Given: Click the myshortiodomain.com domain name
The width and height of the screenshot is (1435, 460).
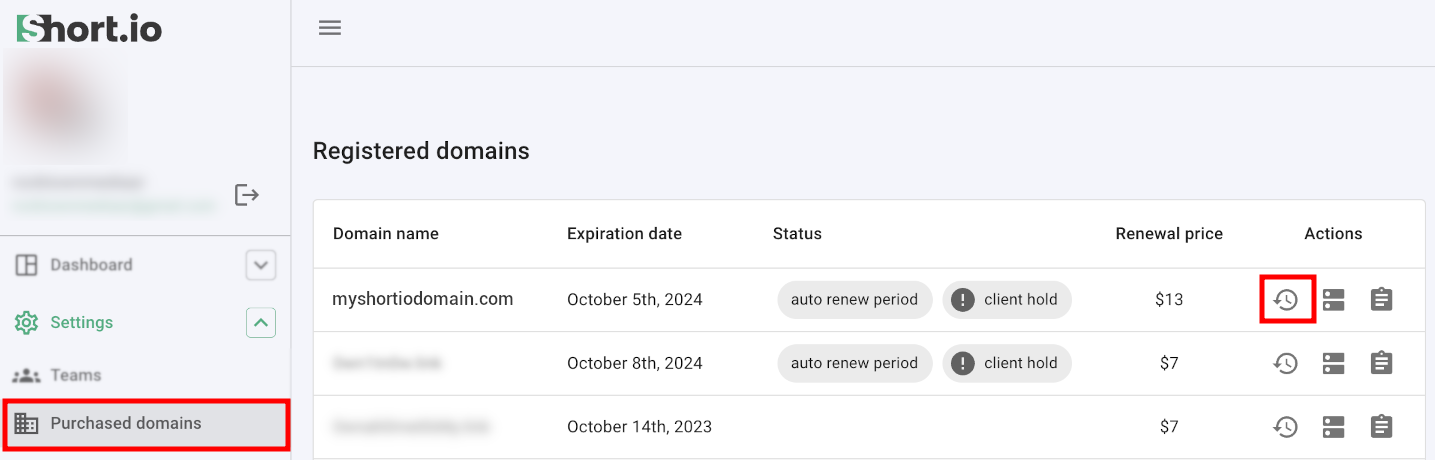Looking at the screenshot, I should (423, 299).
